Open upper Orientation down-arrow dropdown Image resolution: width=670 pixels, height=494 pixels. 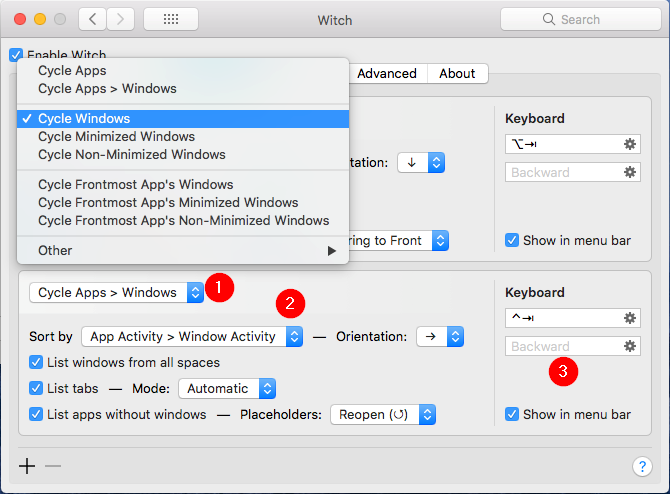point(421,163)
